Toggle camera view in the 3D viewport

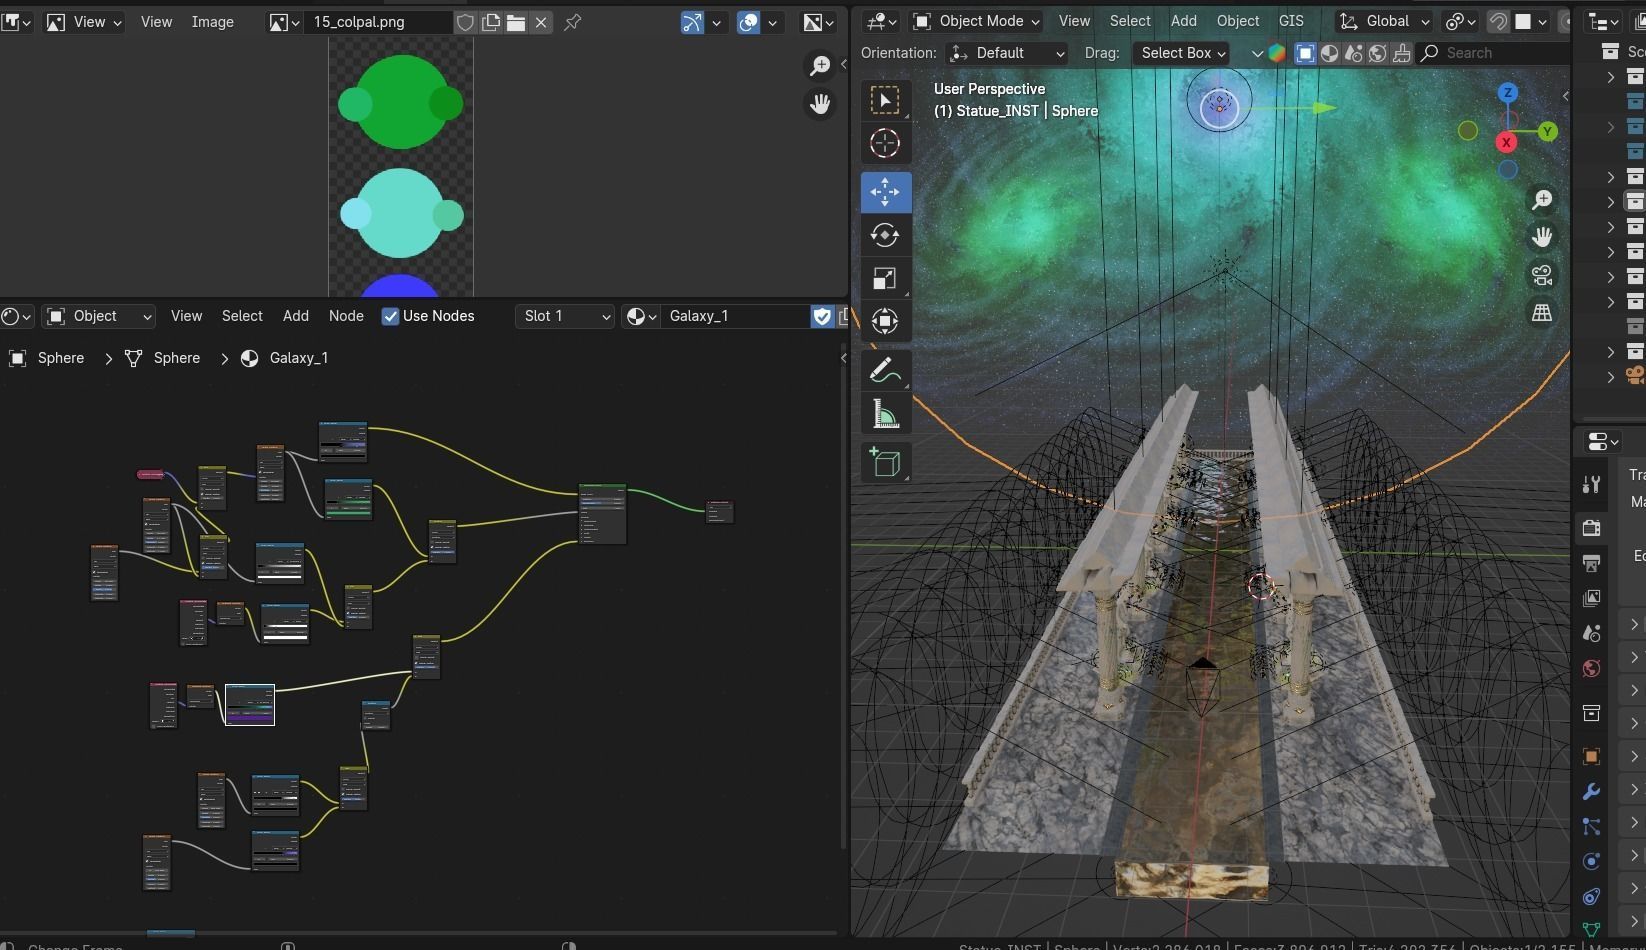[x=1542, y=275]
